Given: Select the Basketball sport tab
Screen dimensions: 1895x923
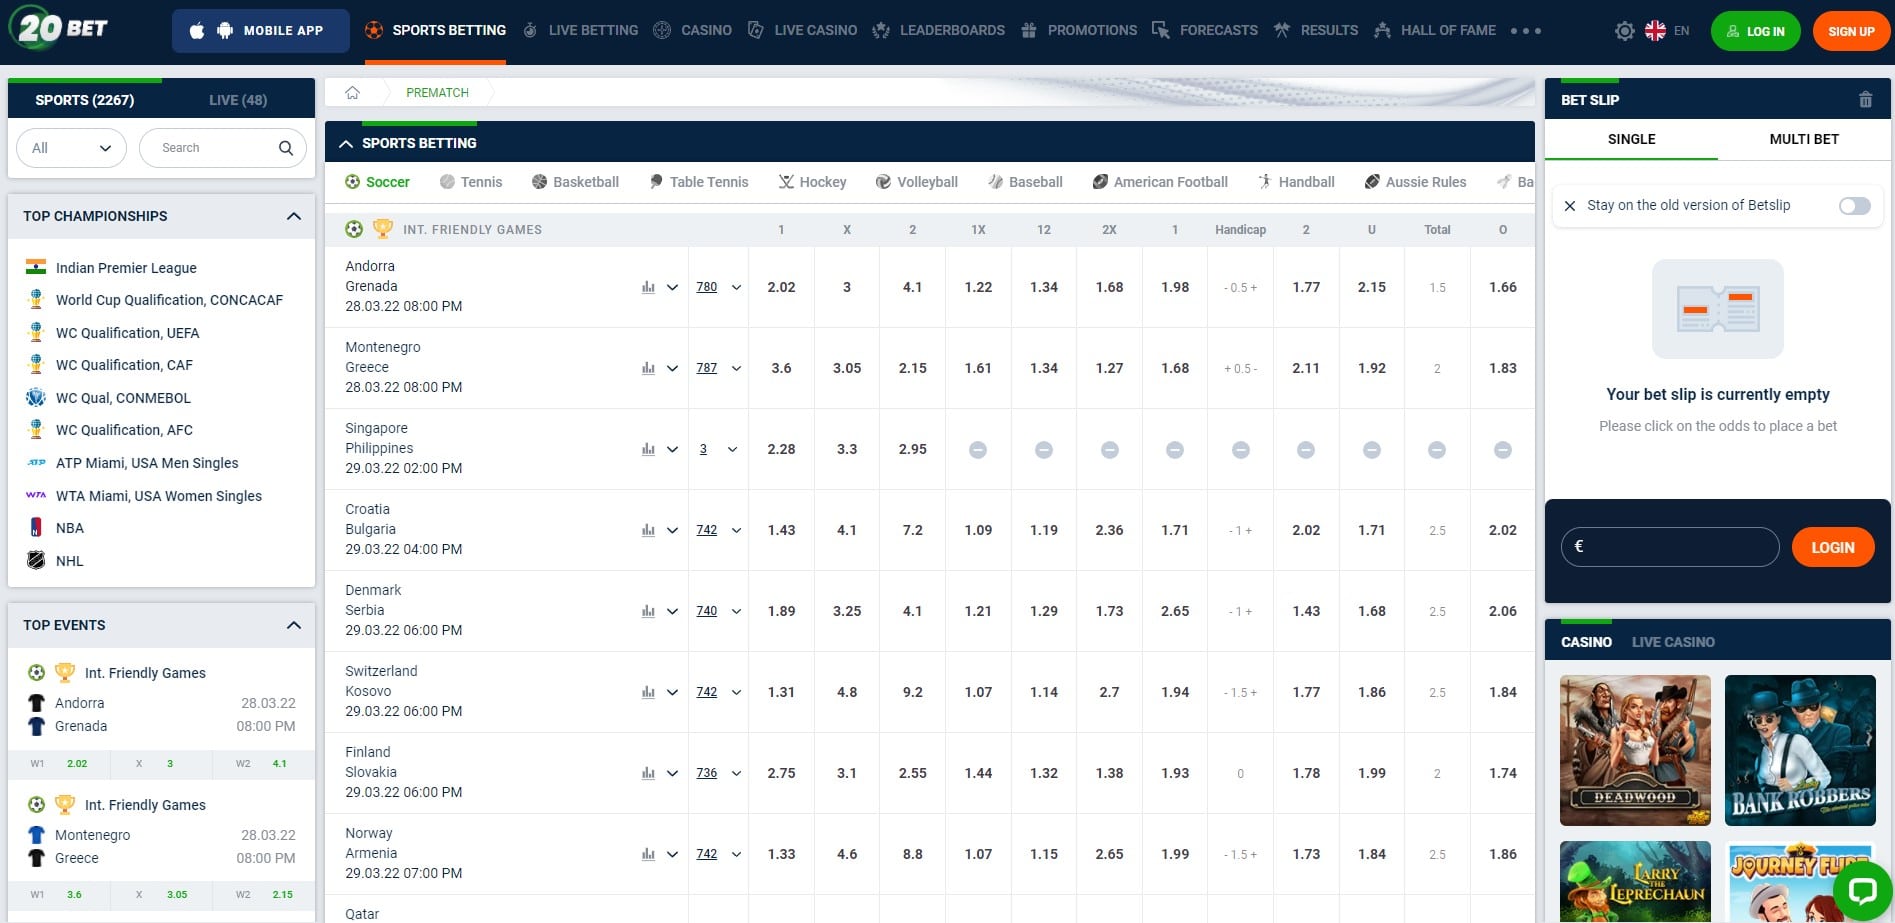Looking at the screenshot, I should click(x=575, y=182).
